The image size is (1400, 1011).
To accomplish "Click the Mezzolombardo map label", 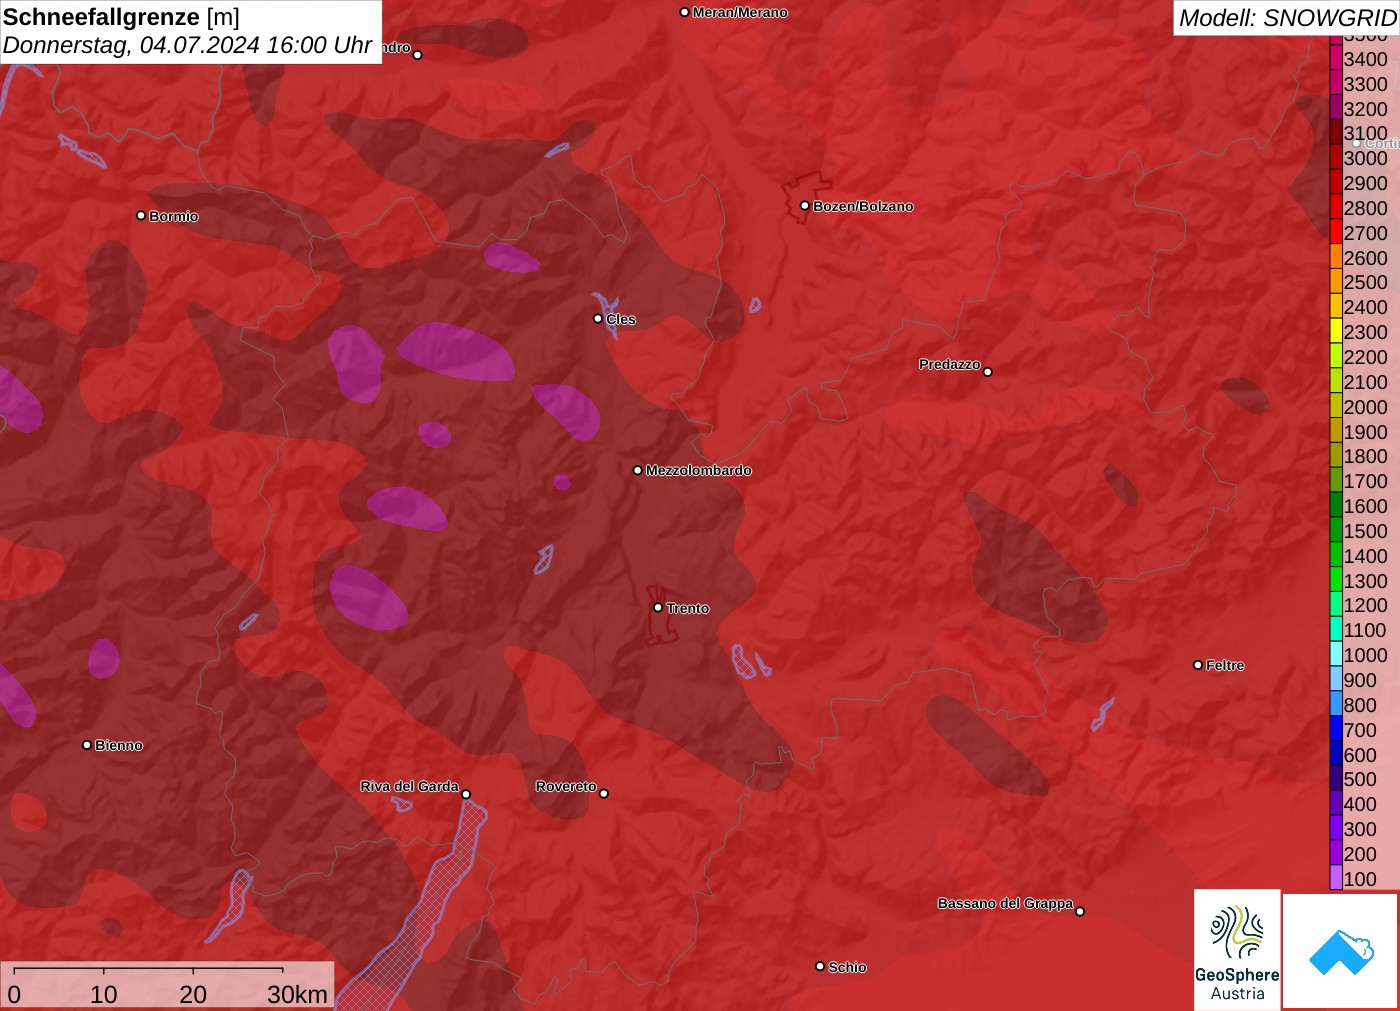I will tap(698, 470).
